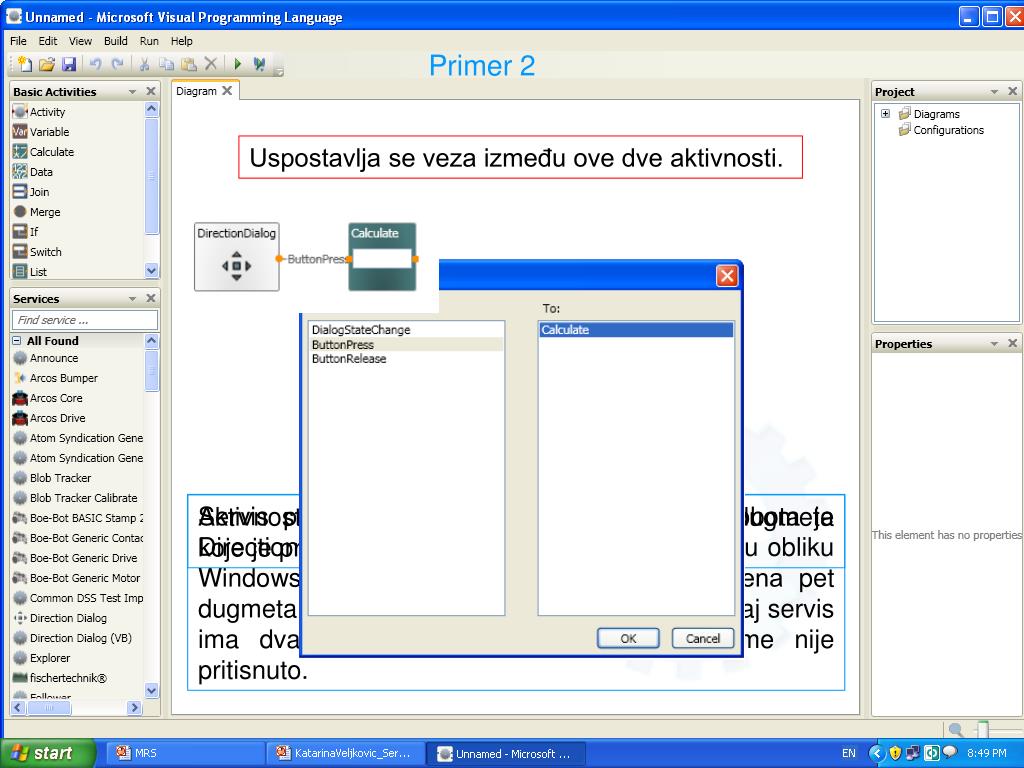This screenshot has height=768, width=1024.
Task: Click the Cut scissors toolbar icon
Action: [x=144, y=63]
